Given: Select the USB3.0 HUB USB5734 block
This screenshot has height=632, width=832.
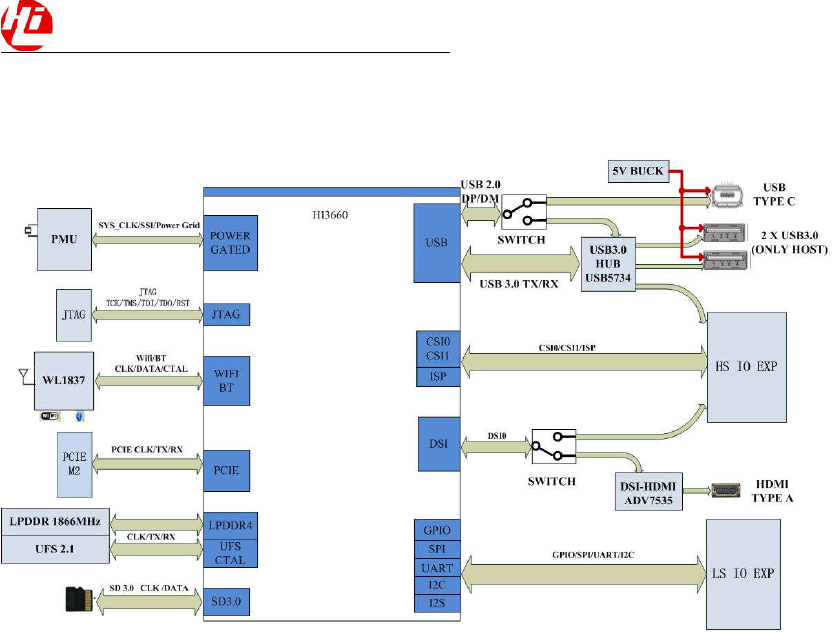Looking at the screenshot, I should [608, 264].
